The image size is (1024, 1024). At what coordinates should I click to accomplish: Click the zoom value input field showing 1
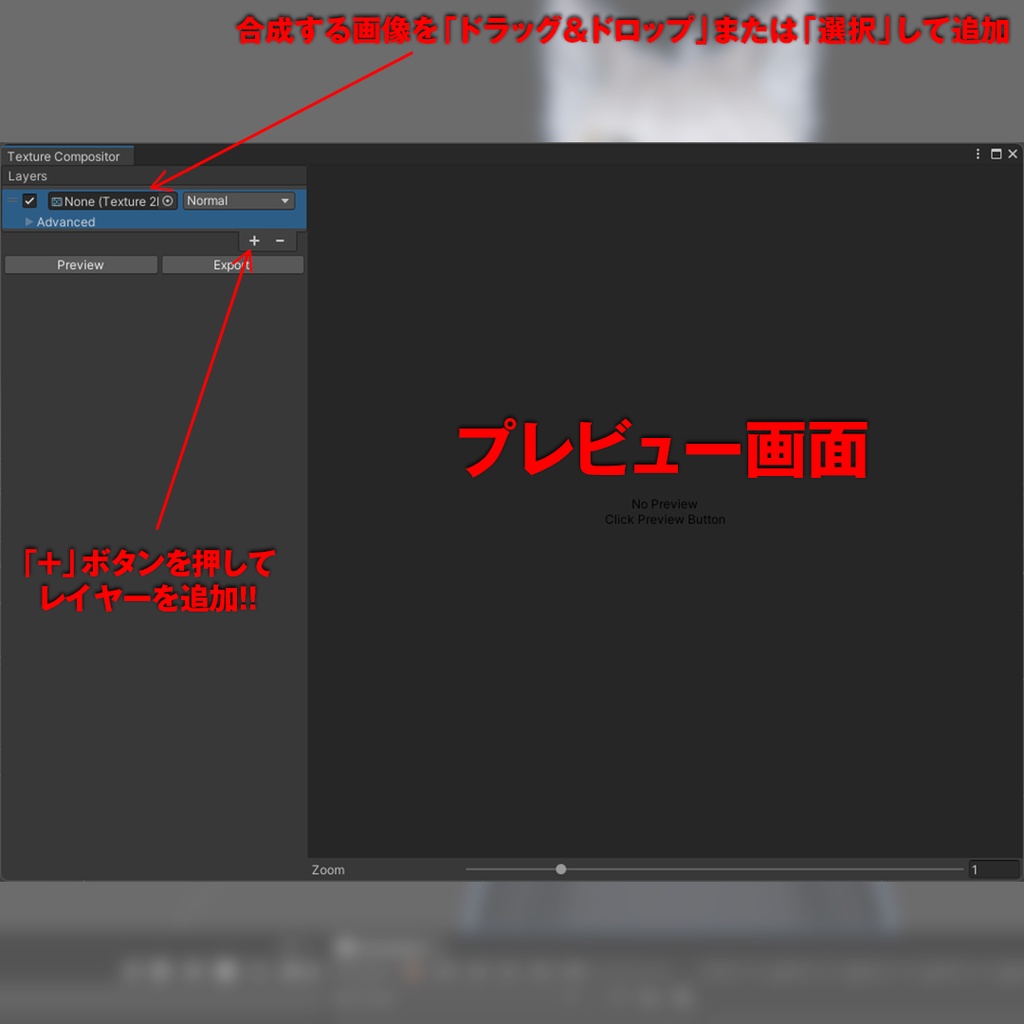[x=993, y=869]
